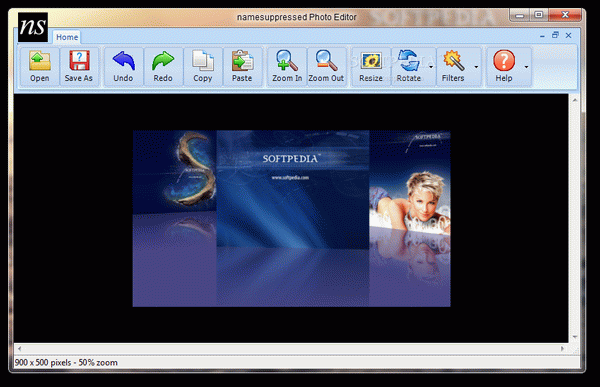Click the Softpedia image on canvas
The width and height of the screenshot is (600, 387).
pyautogui.click(x=292, y=219)
